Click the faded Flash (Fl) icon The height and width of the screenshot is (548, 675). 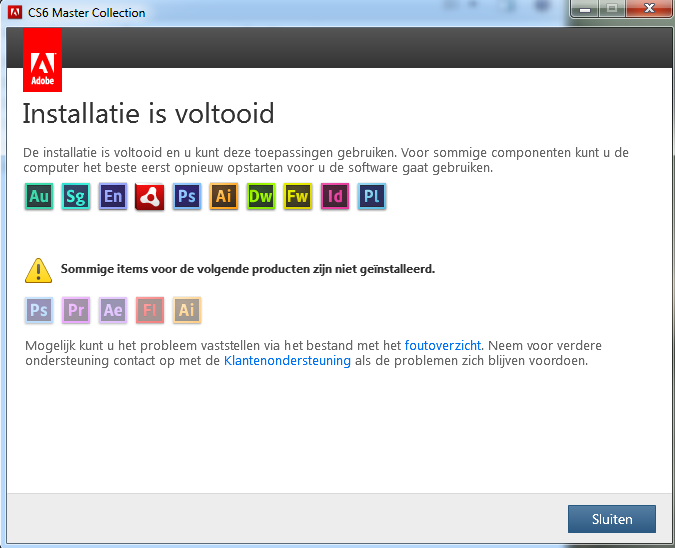(x=150, y=310)
